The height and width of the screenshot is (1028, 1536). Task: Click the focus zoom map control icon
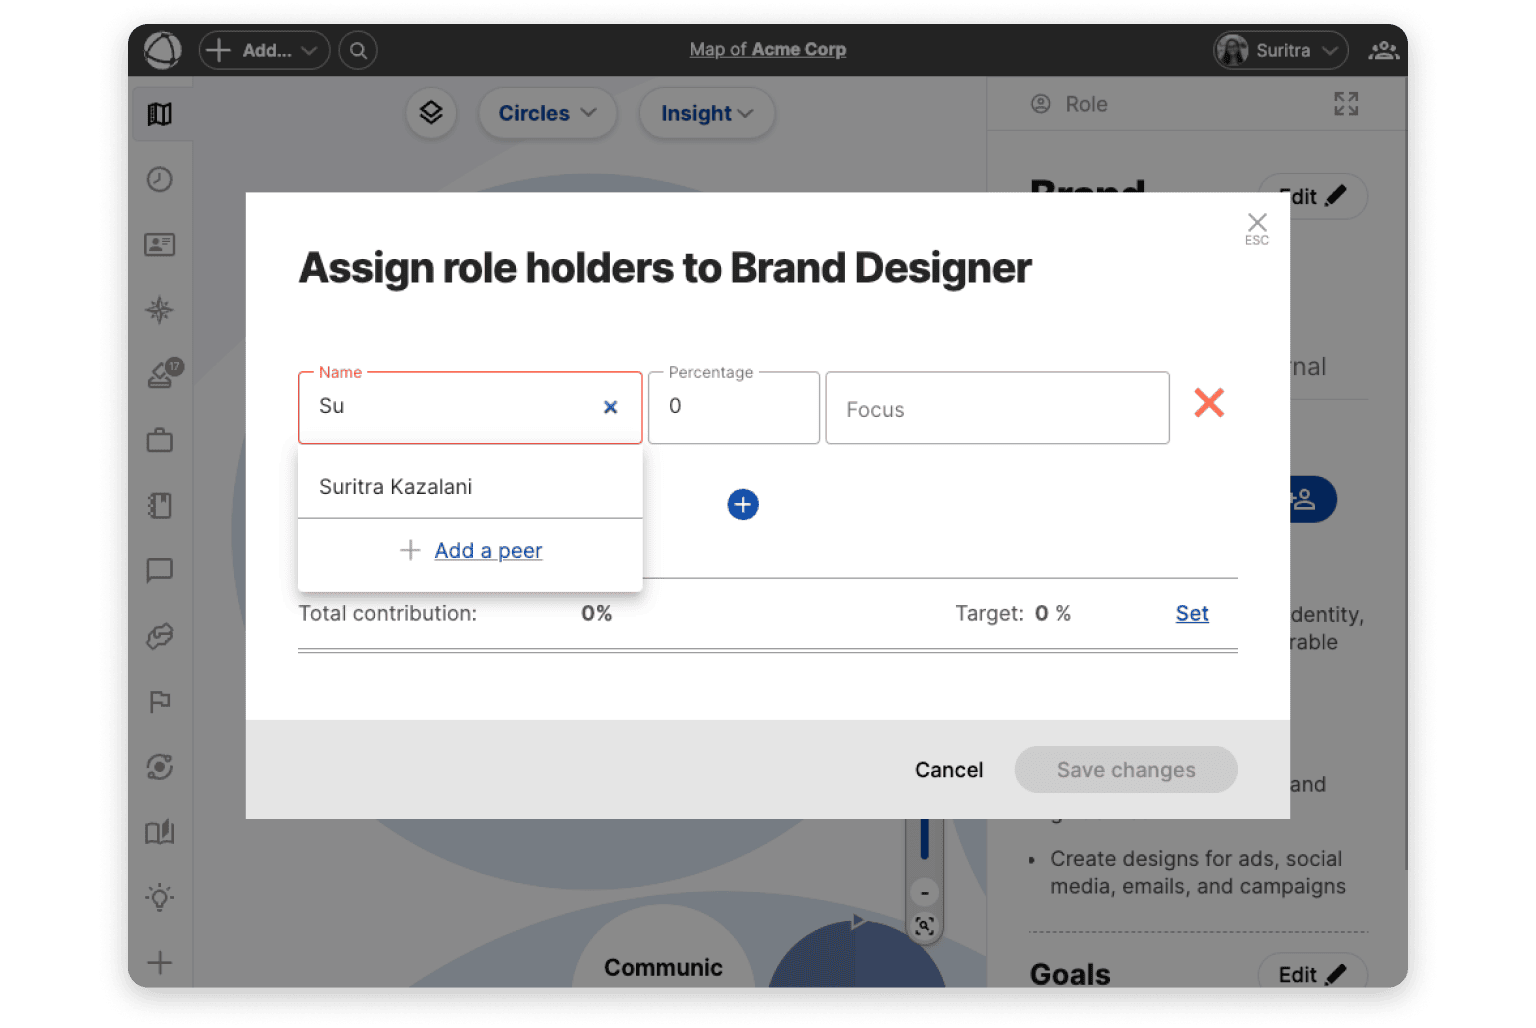925,926
